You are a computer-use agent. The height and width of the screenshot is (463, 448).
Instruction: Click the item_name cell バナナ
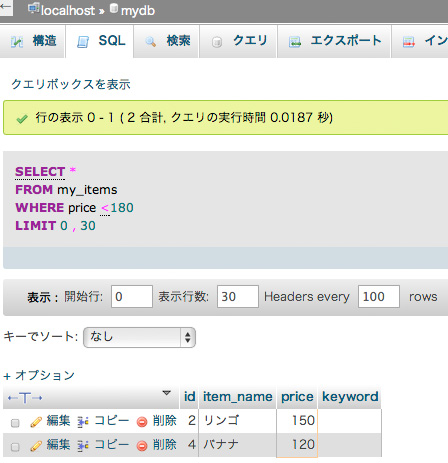point(237,445)
